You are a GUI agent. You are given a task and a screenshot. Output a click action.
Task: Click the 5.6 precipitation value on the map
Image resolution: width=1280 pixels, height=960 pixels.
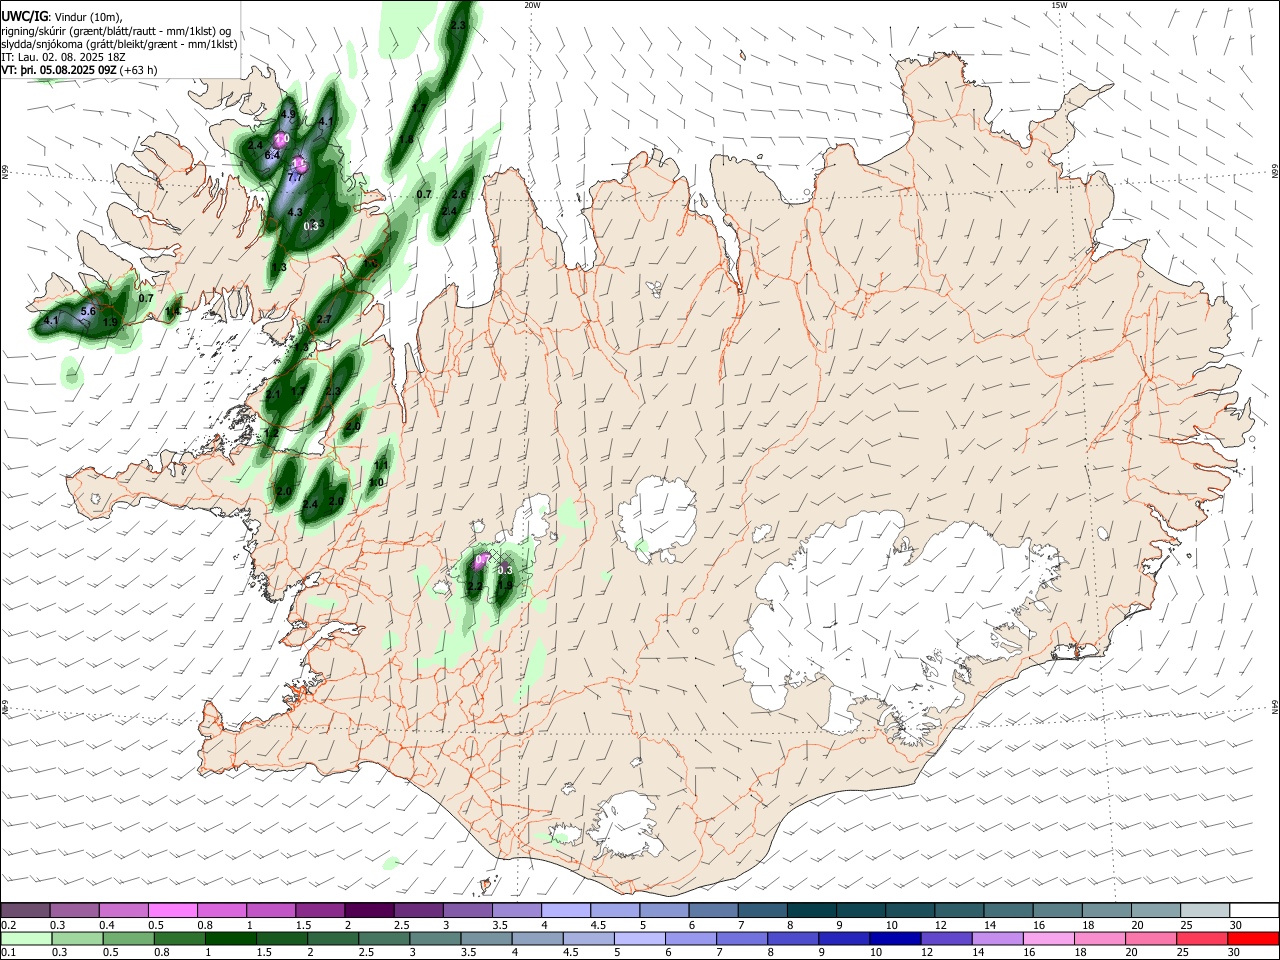coord(88,311)
